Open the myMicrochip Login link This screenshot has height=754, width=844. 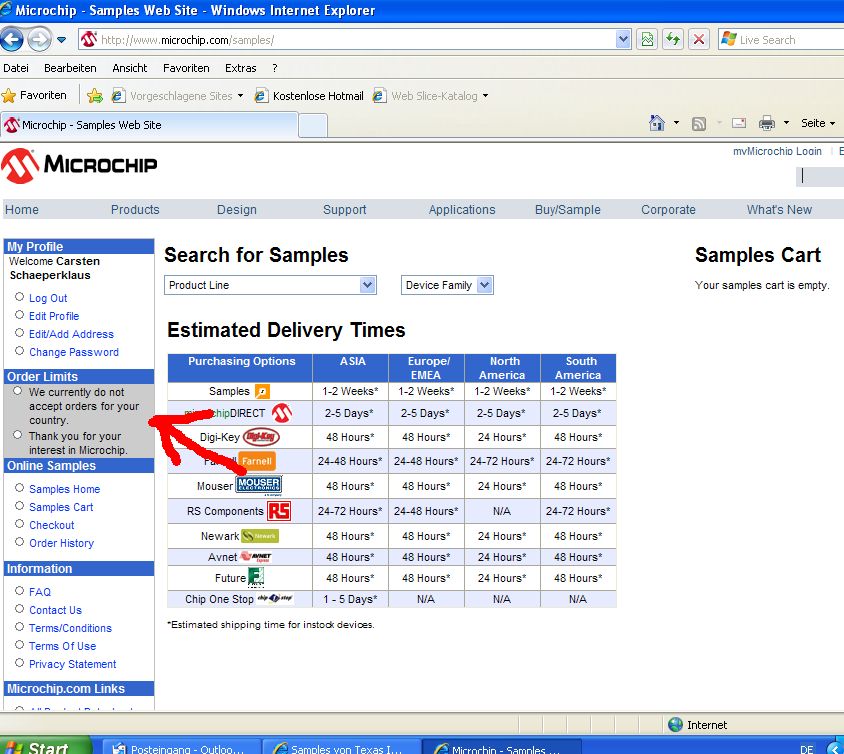pos(777,151)
